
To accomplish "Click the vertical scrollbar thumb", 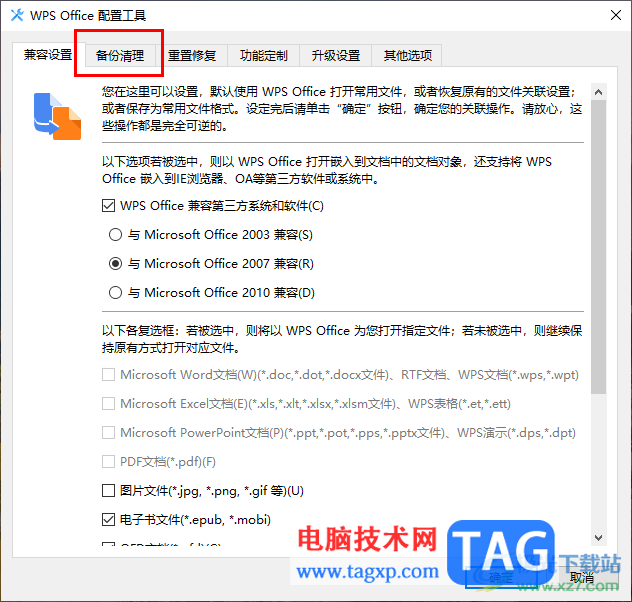I will click(x=599, y=247).
